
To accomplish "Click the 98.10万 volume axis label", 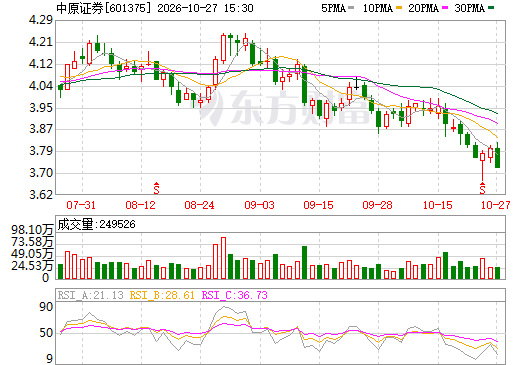I will coord(32,230).
